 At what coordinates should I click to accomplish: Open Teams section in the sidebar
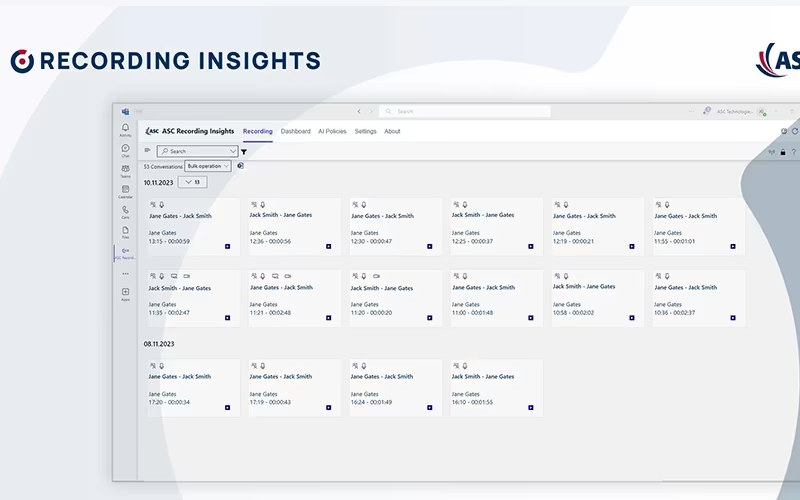125,171
